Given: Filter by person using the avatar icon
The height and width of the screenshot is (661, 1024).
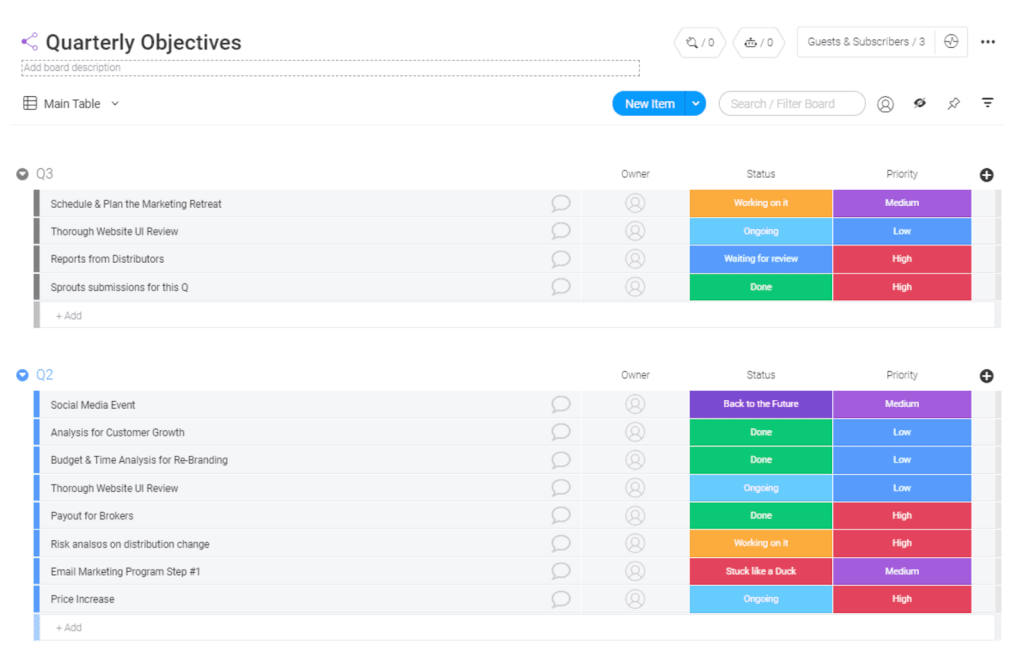Looking at the screenshot, I should [885, 104].
